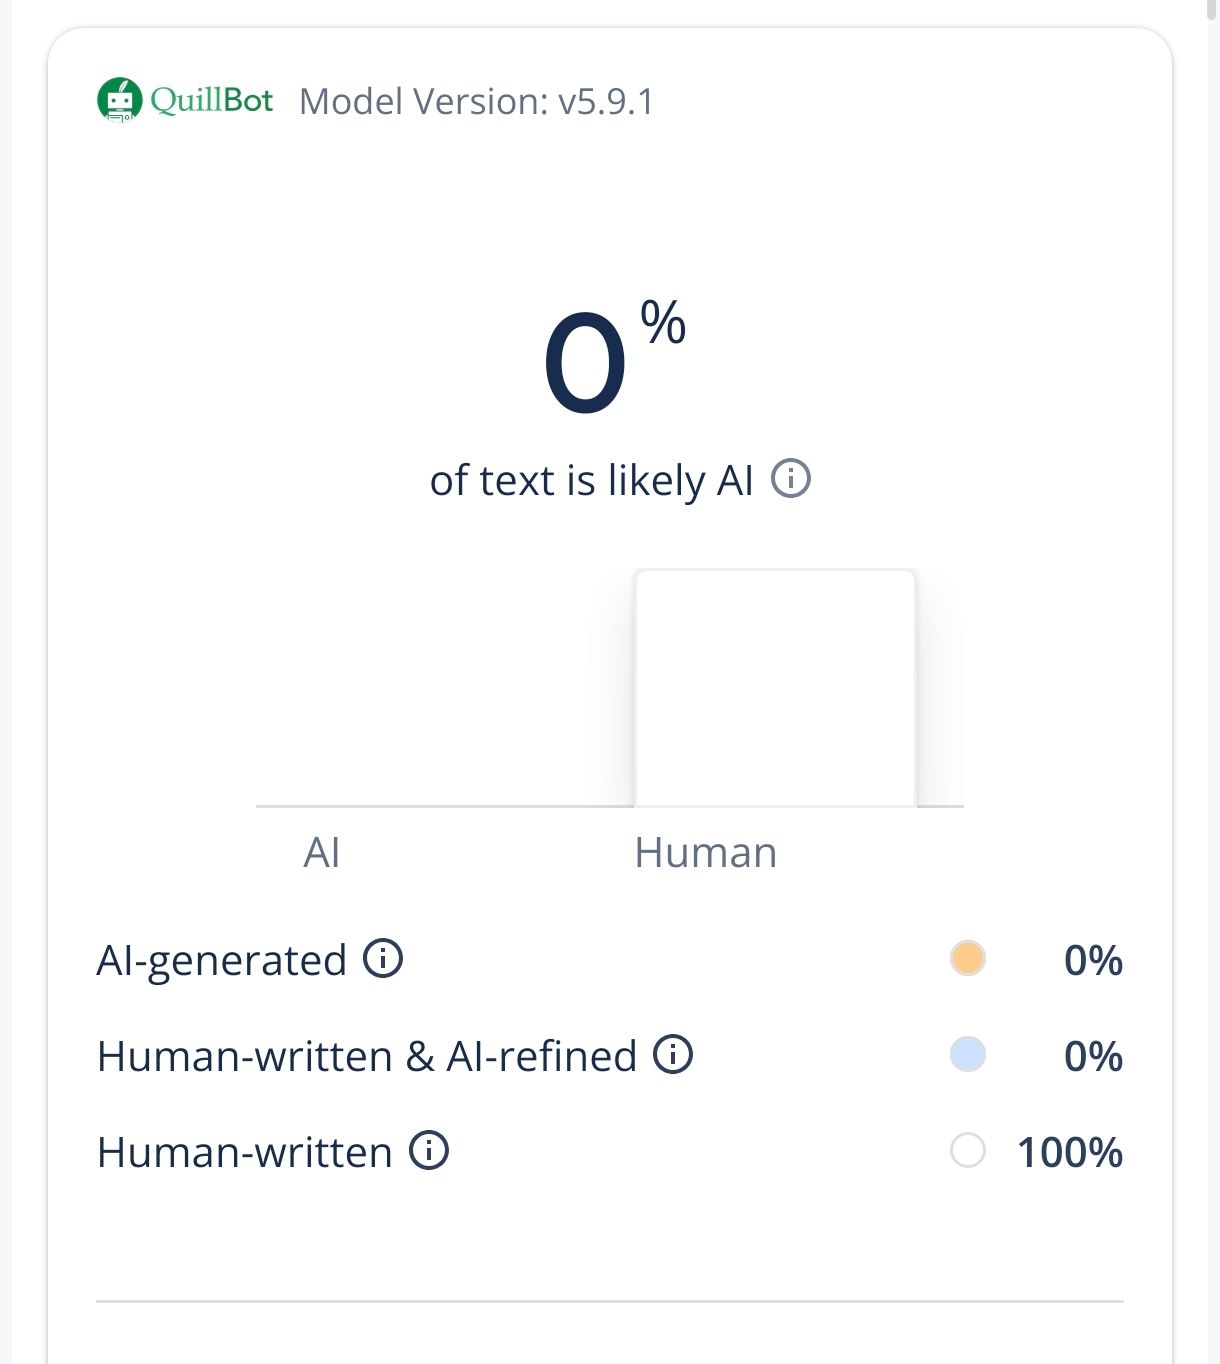The image size is (1220, 1364).
Task: Select the Human-written row label
Action: click(x=244, y=1152)
